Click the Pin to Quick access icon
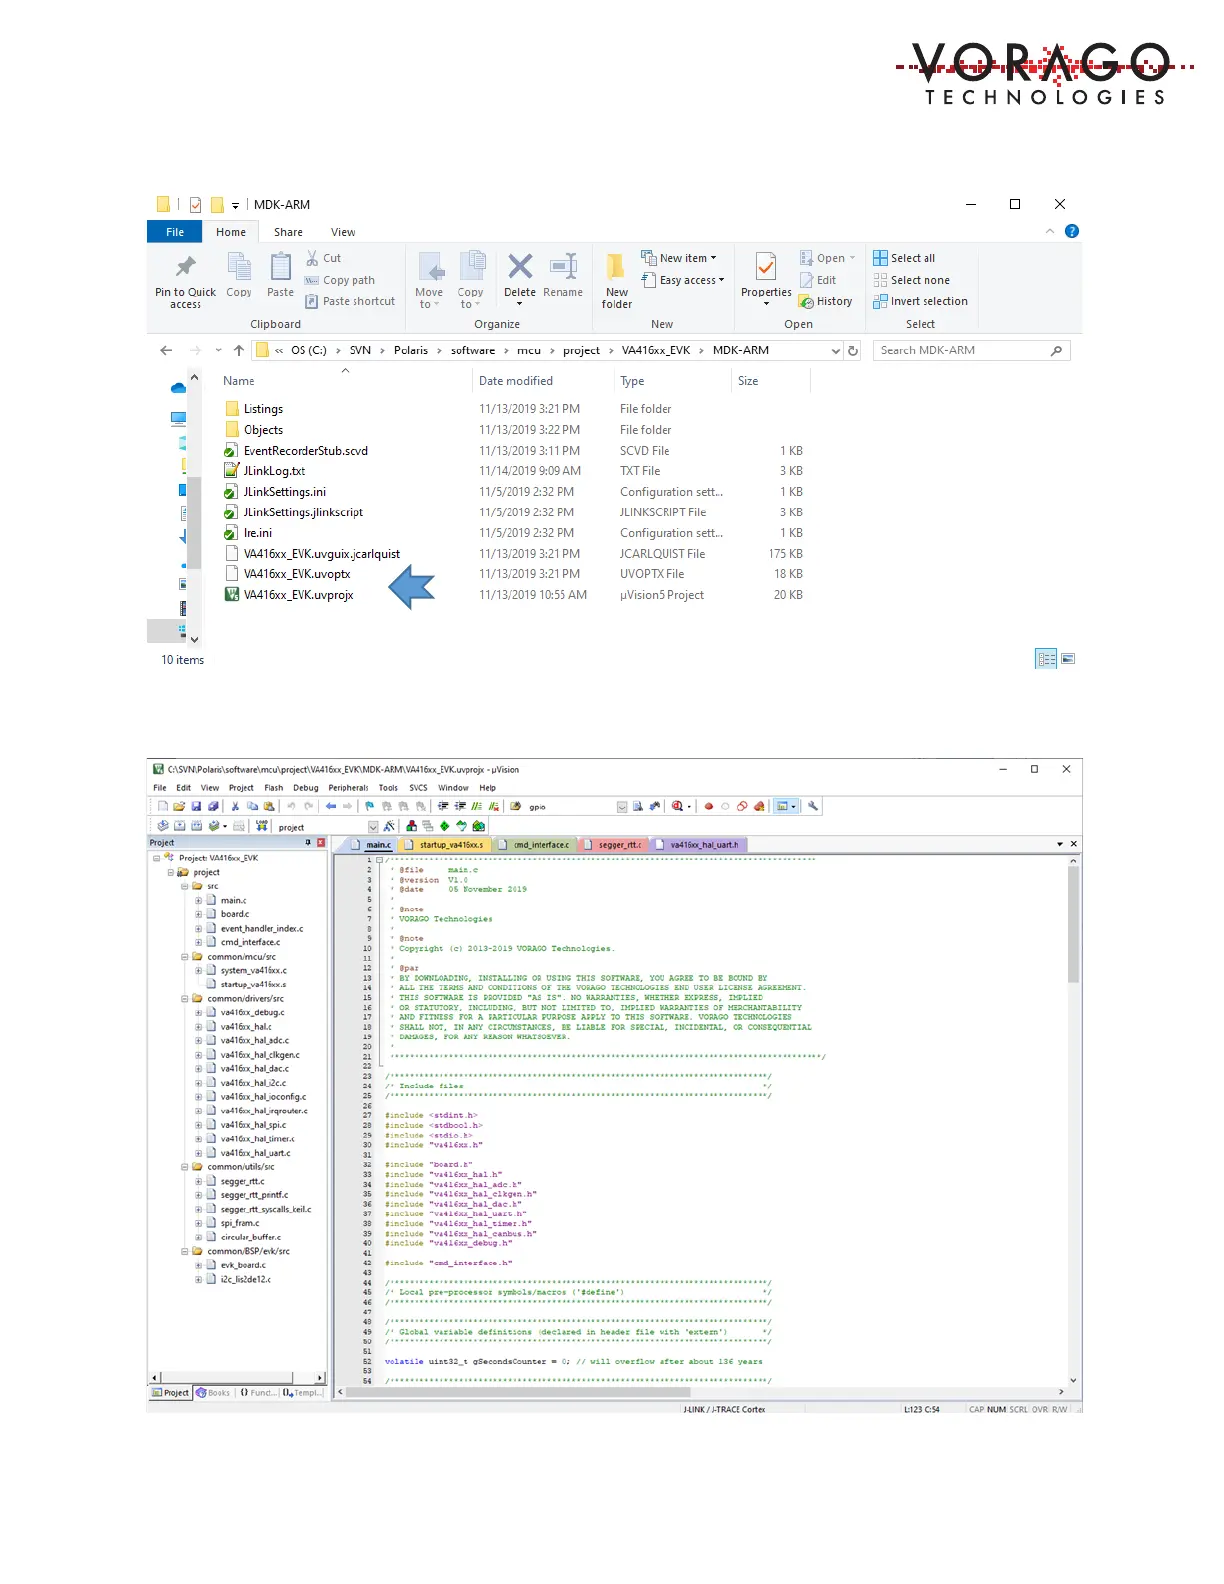 point(186,267)
